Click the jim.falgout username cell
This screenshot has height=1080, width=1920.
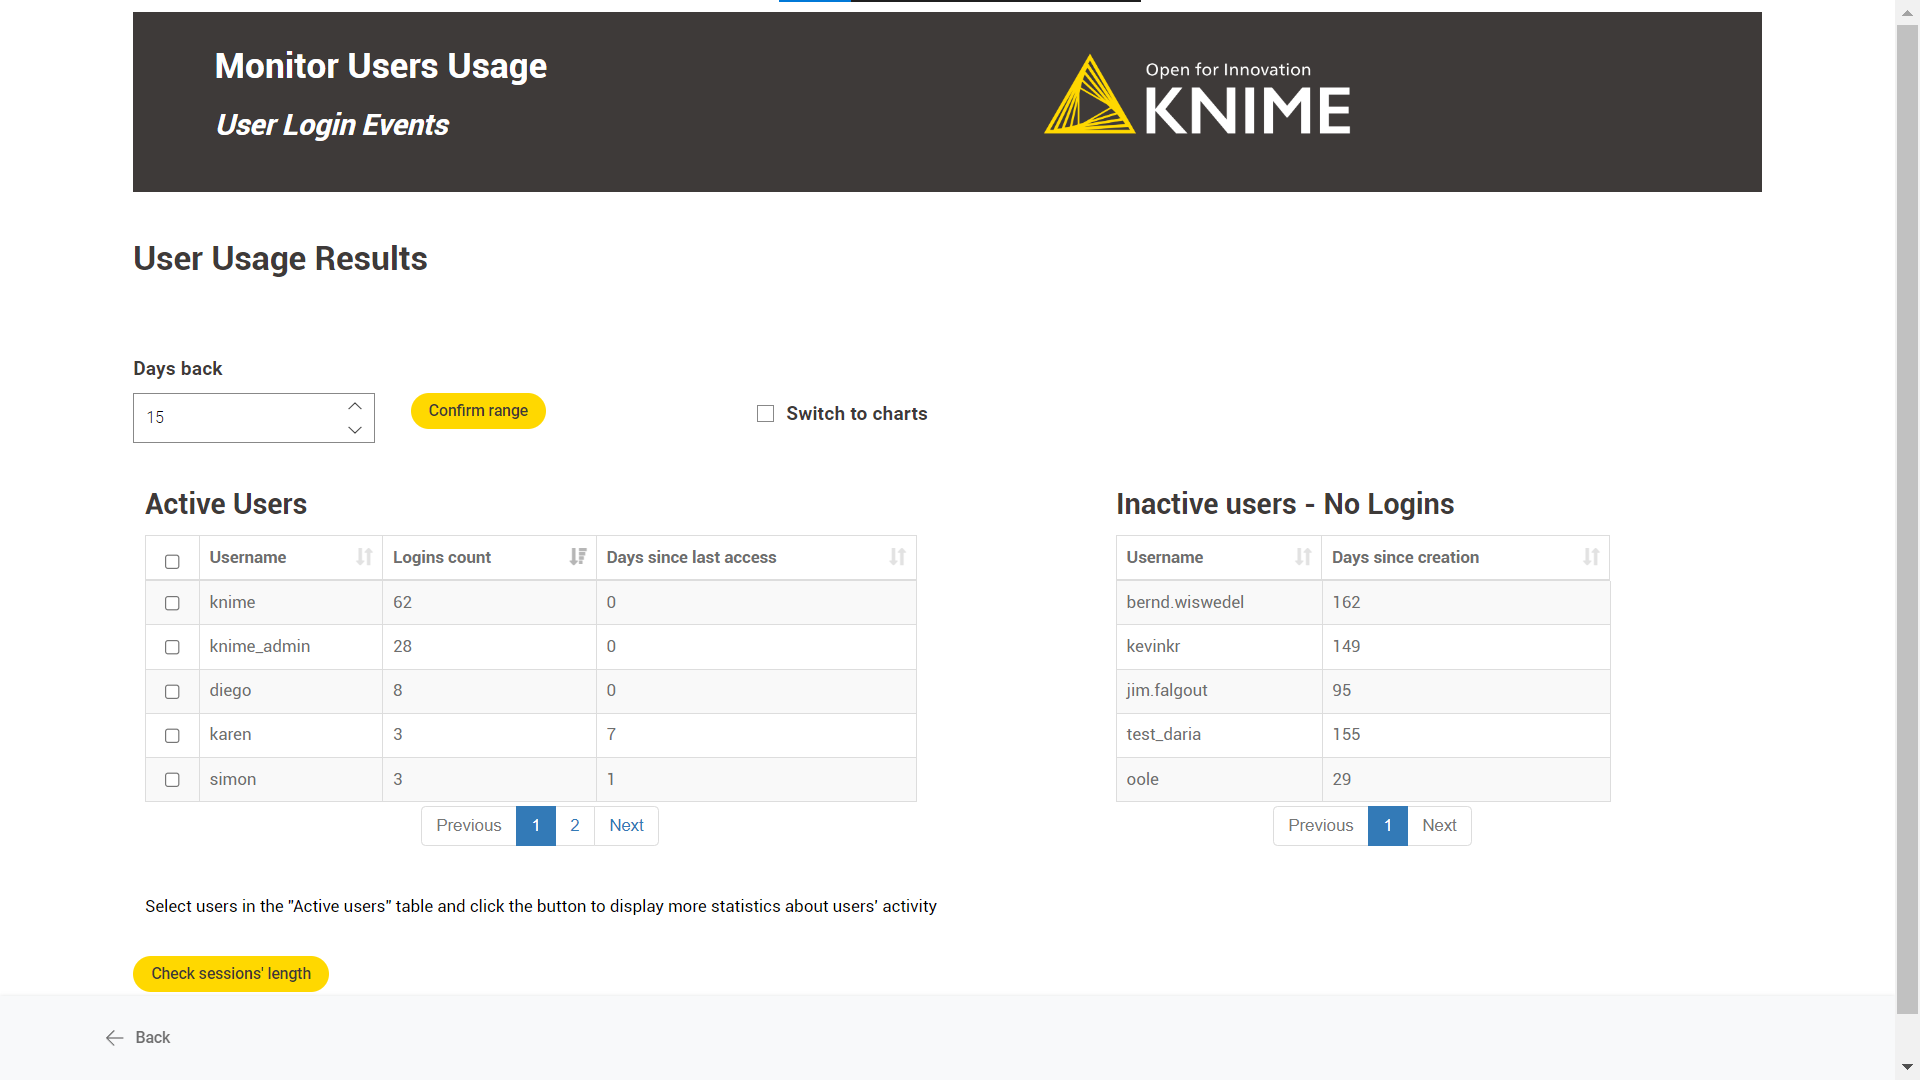click(x=1219, y=691)
